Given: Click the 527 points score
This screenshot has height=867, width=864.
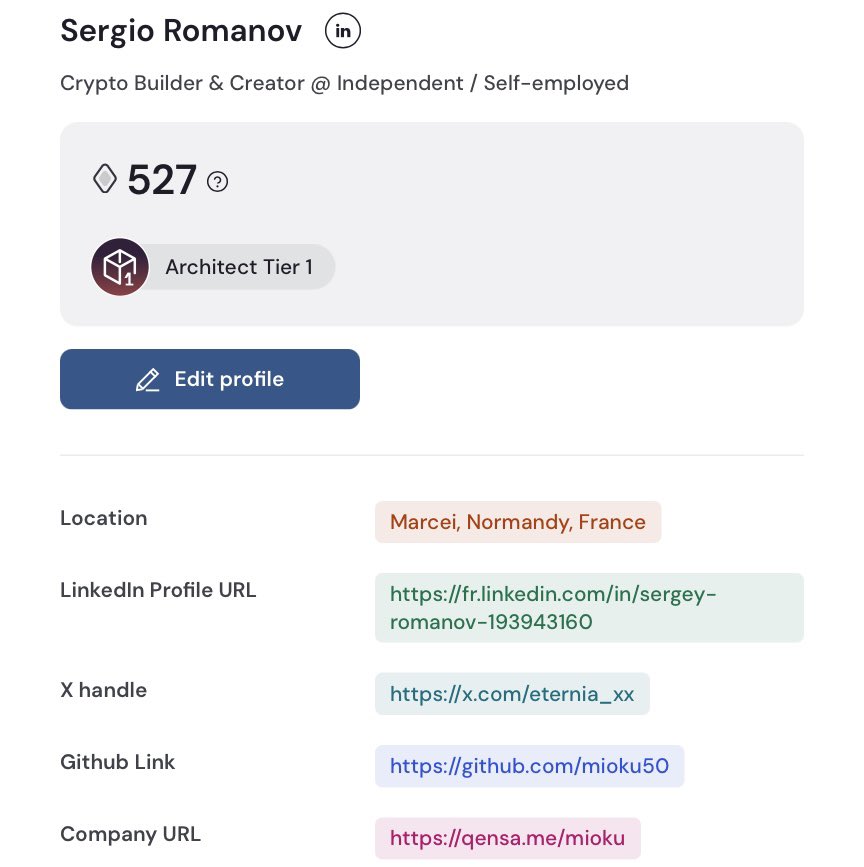Looking at the screenshot, I should (x=162, y=180).
